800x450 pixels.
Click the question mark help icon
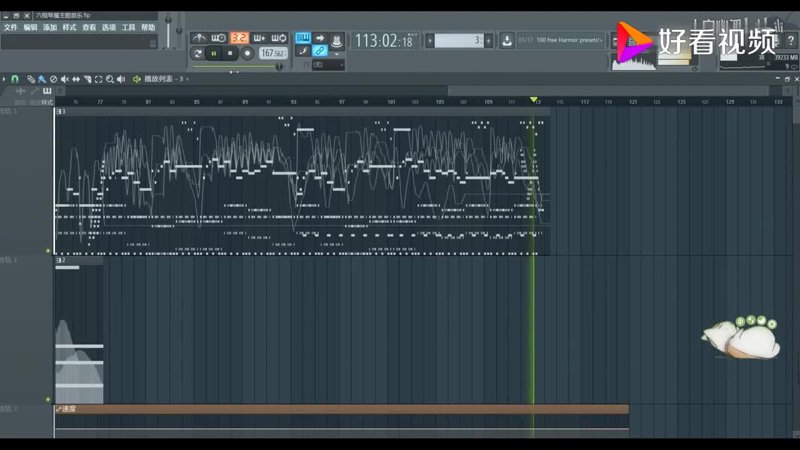tap(790, 40)
